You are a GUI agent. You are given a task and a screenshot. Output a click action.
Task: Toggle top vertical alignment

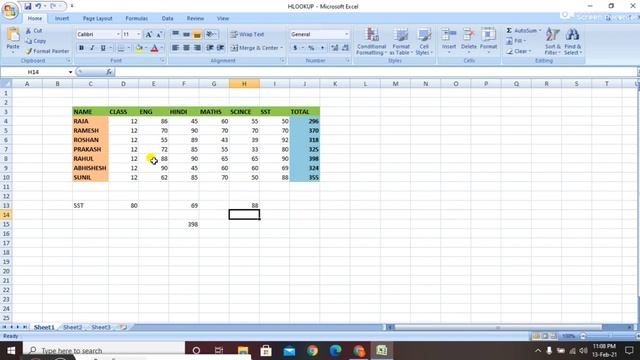(x=176, y=35)
